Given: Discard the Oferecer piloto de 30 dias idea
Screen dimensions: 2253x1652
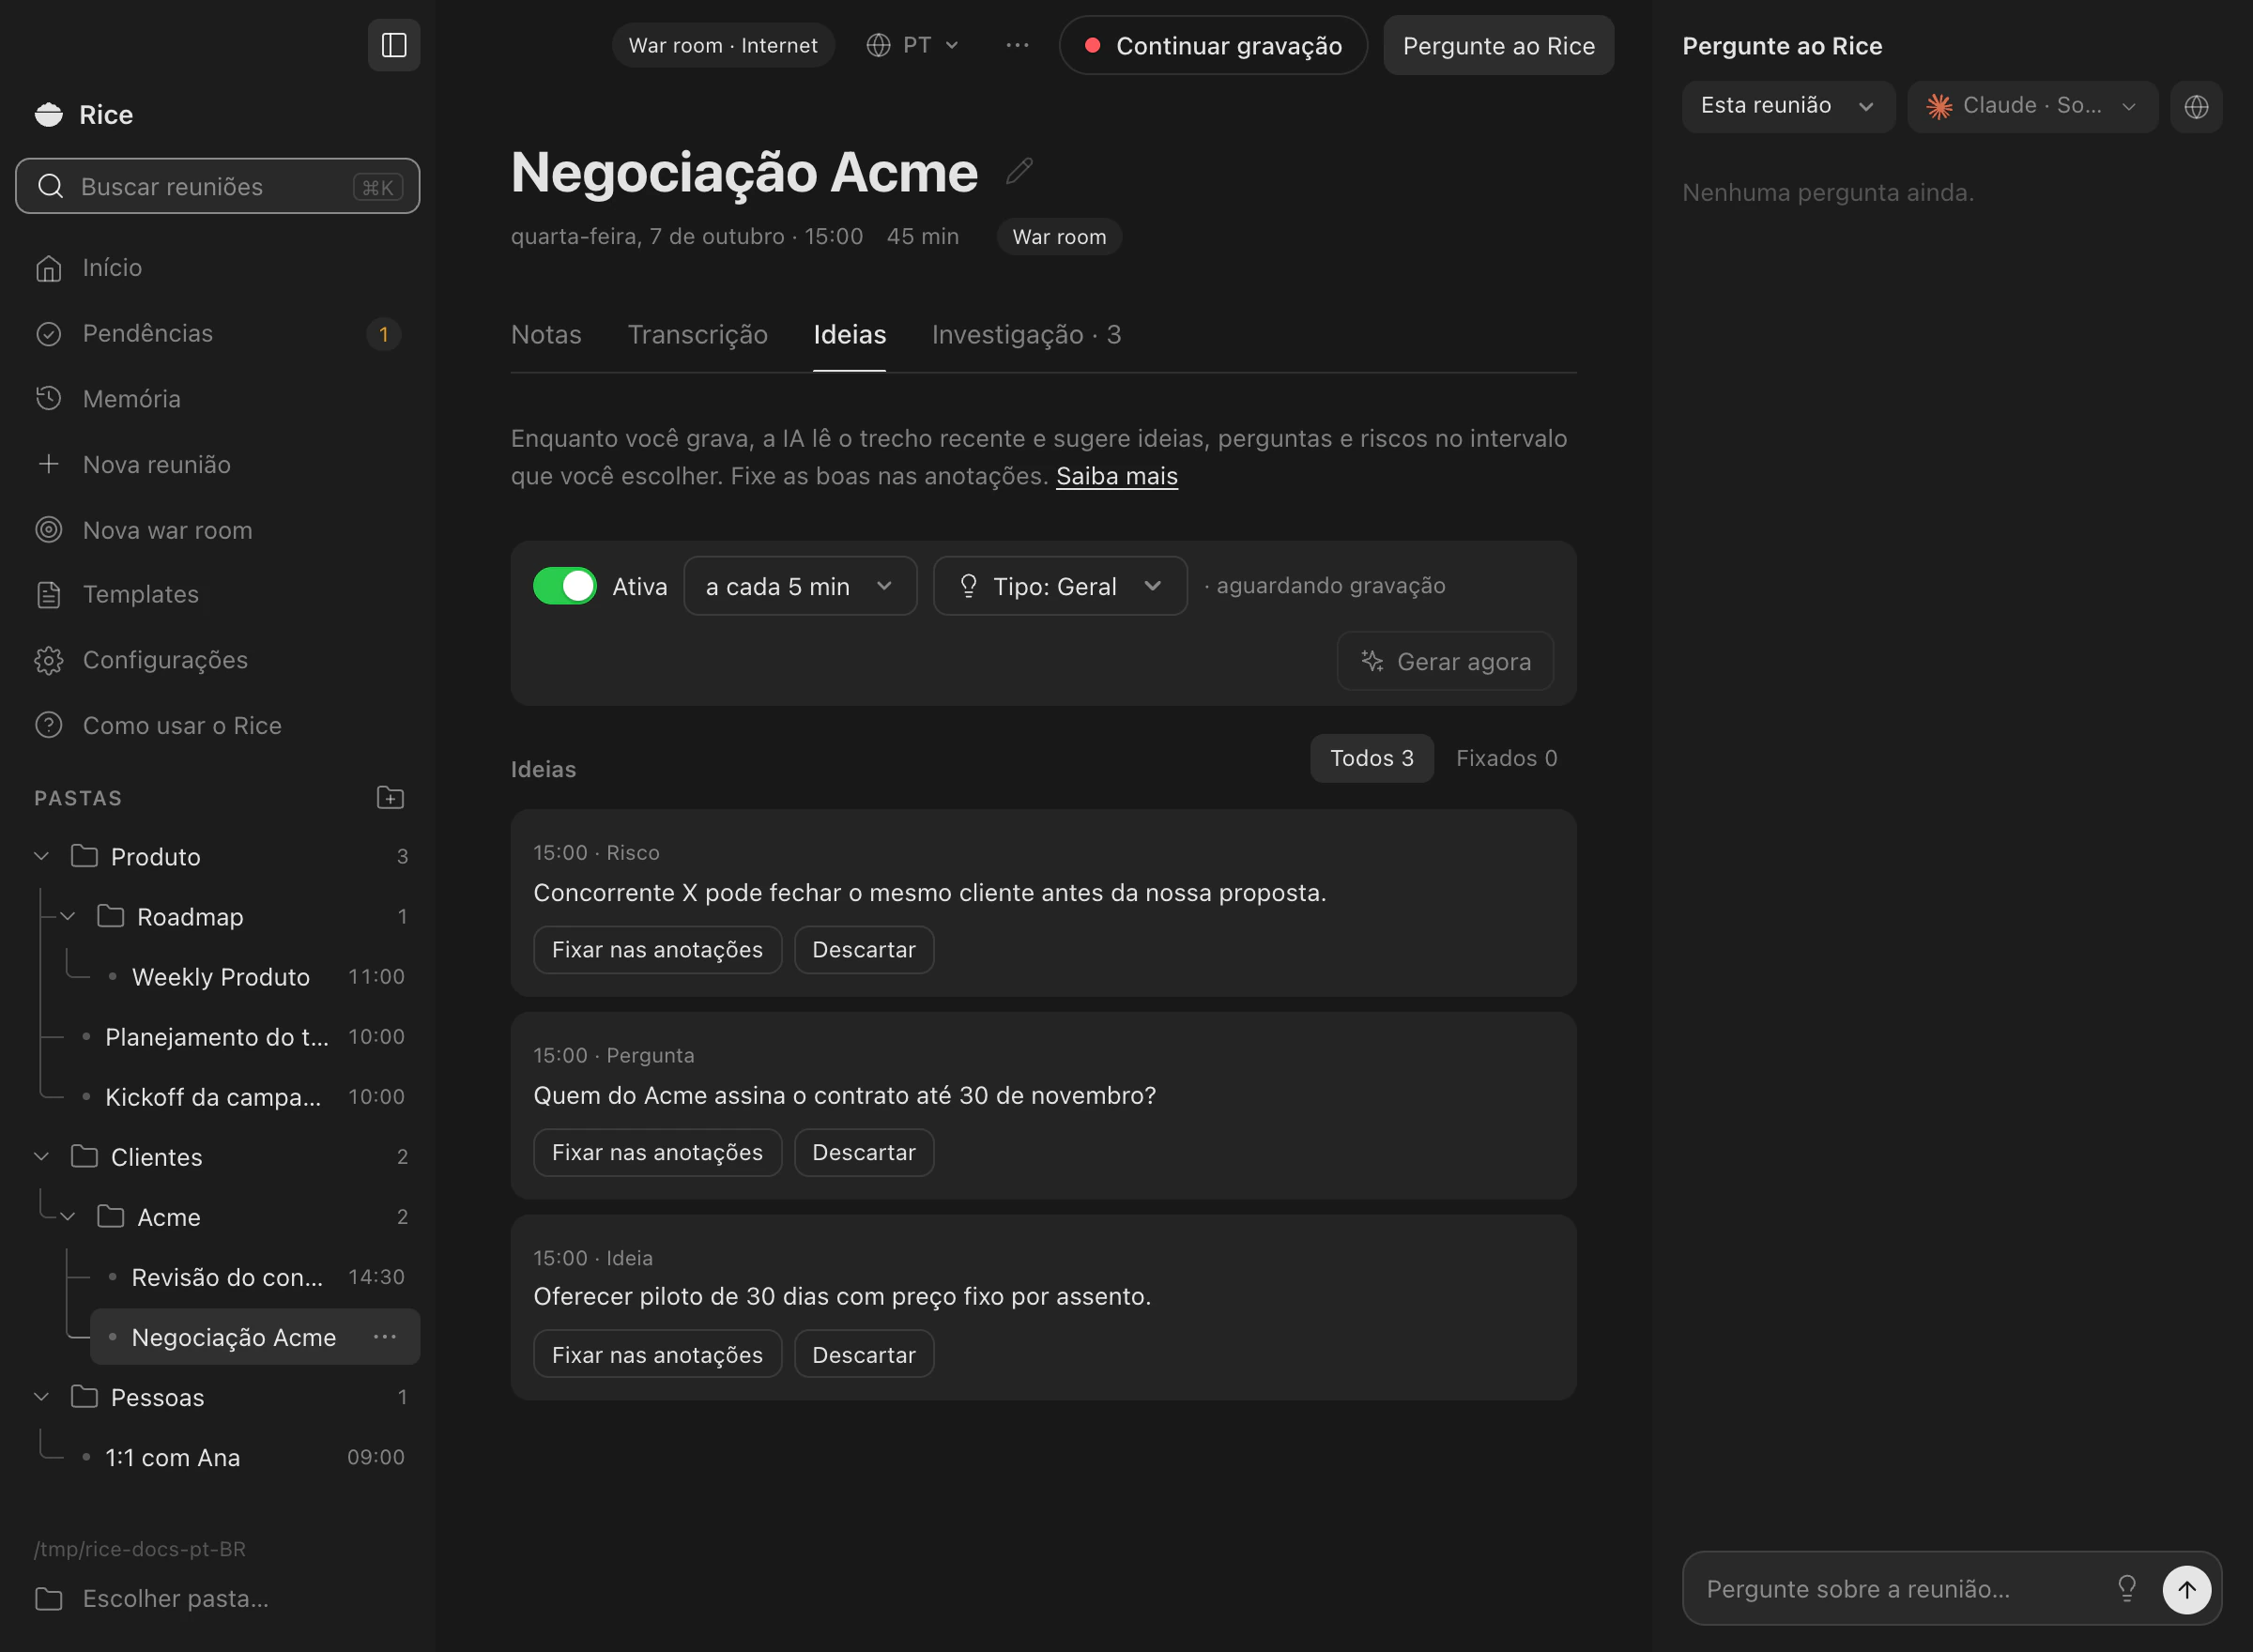Looking at the screenshot, I should (863, 1355).
